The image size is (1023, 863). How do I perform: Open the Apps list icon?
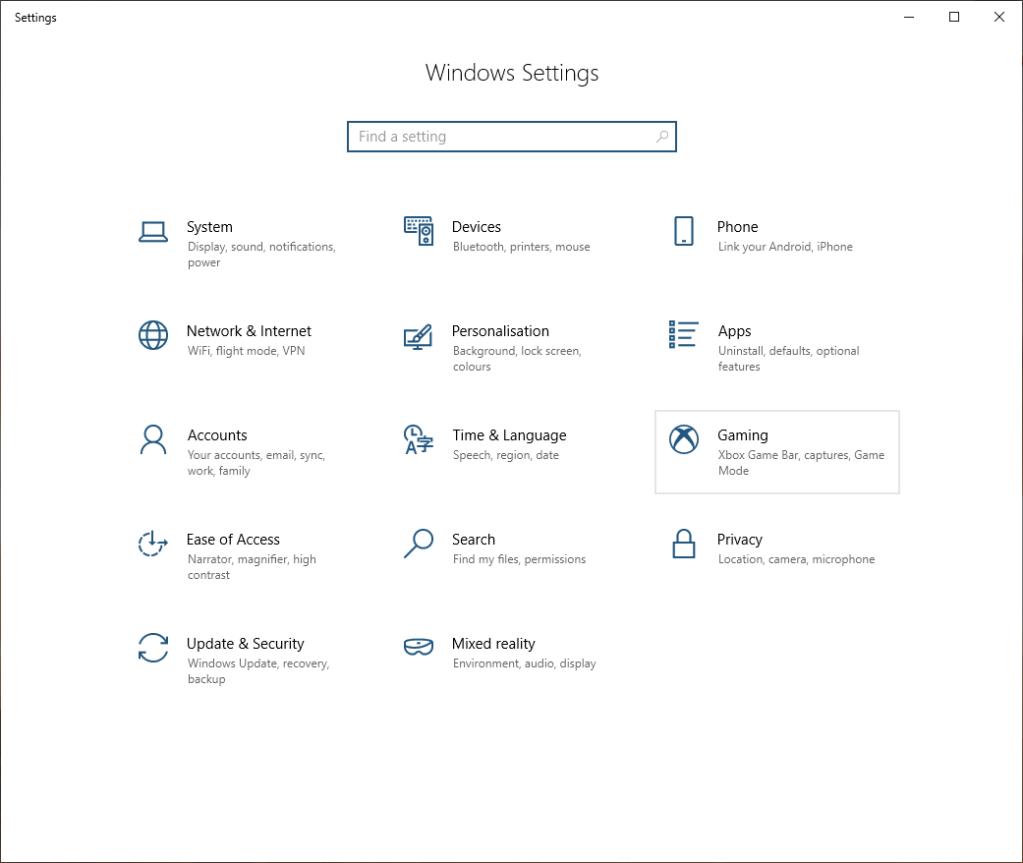(x=683, y=335)
